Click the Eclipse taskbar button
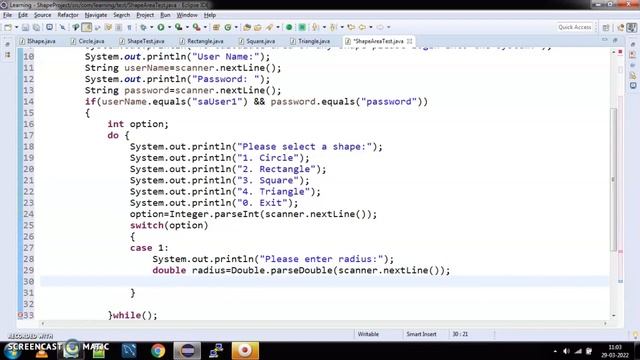The image size is (640, 360). point(187,351)
